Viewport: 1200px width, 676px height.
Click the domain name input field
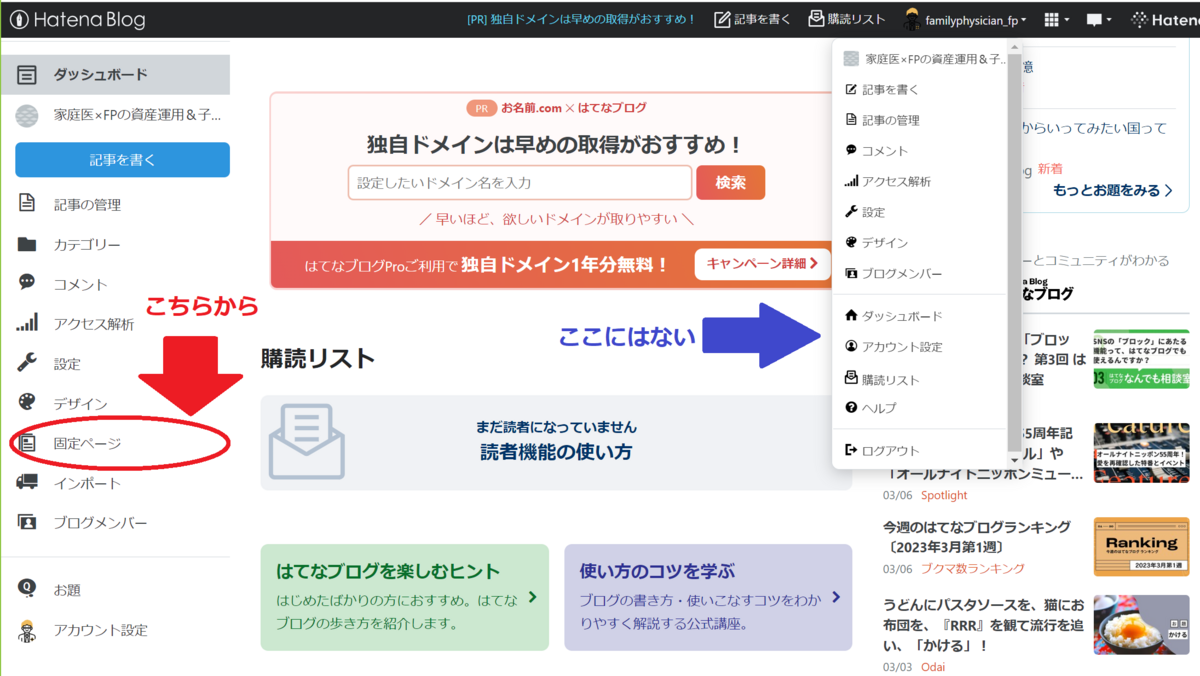(520, 183)
